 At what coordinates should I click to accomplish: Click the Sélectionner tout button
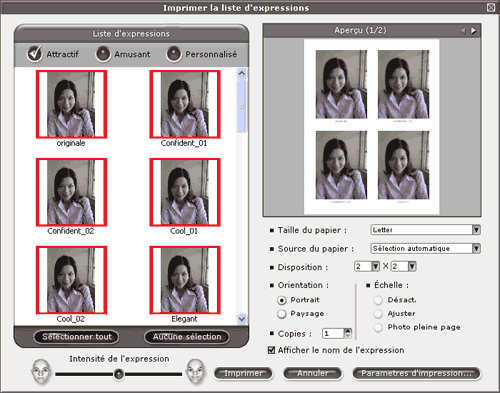[x=77, y=337]
